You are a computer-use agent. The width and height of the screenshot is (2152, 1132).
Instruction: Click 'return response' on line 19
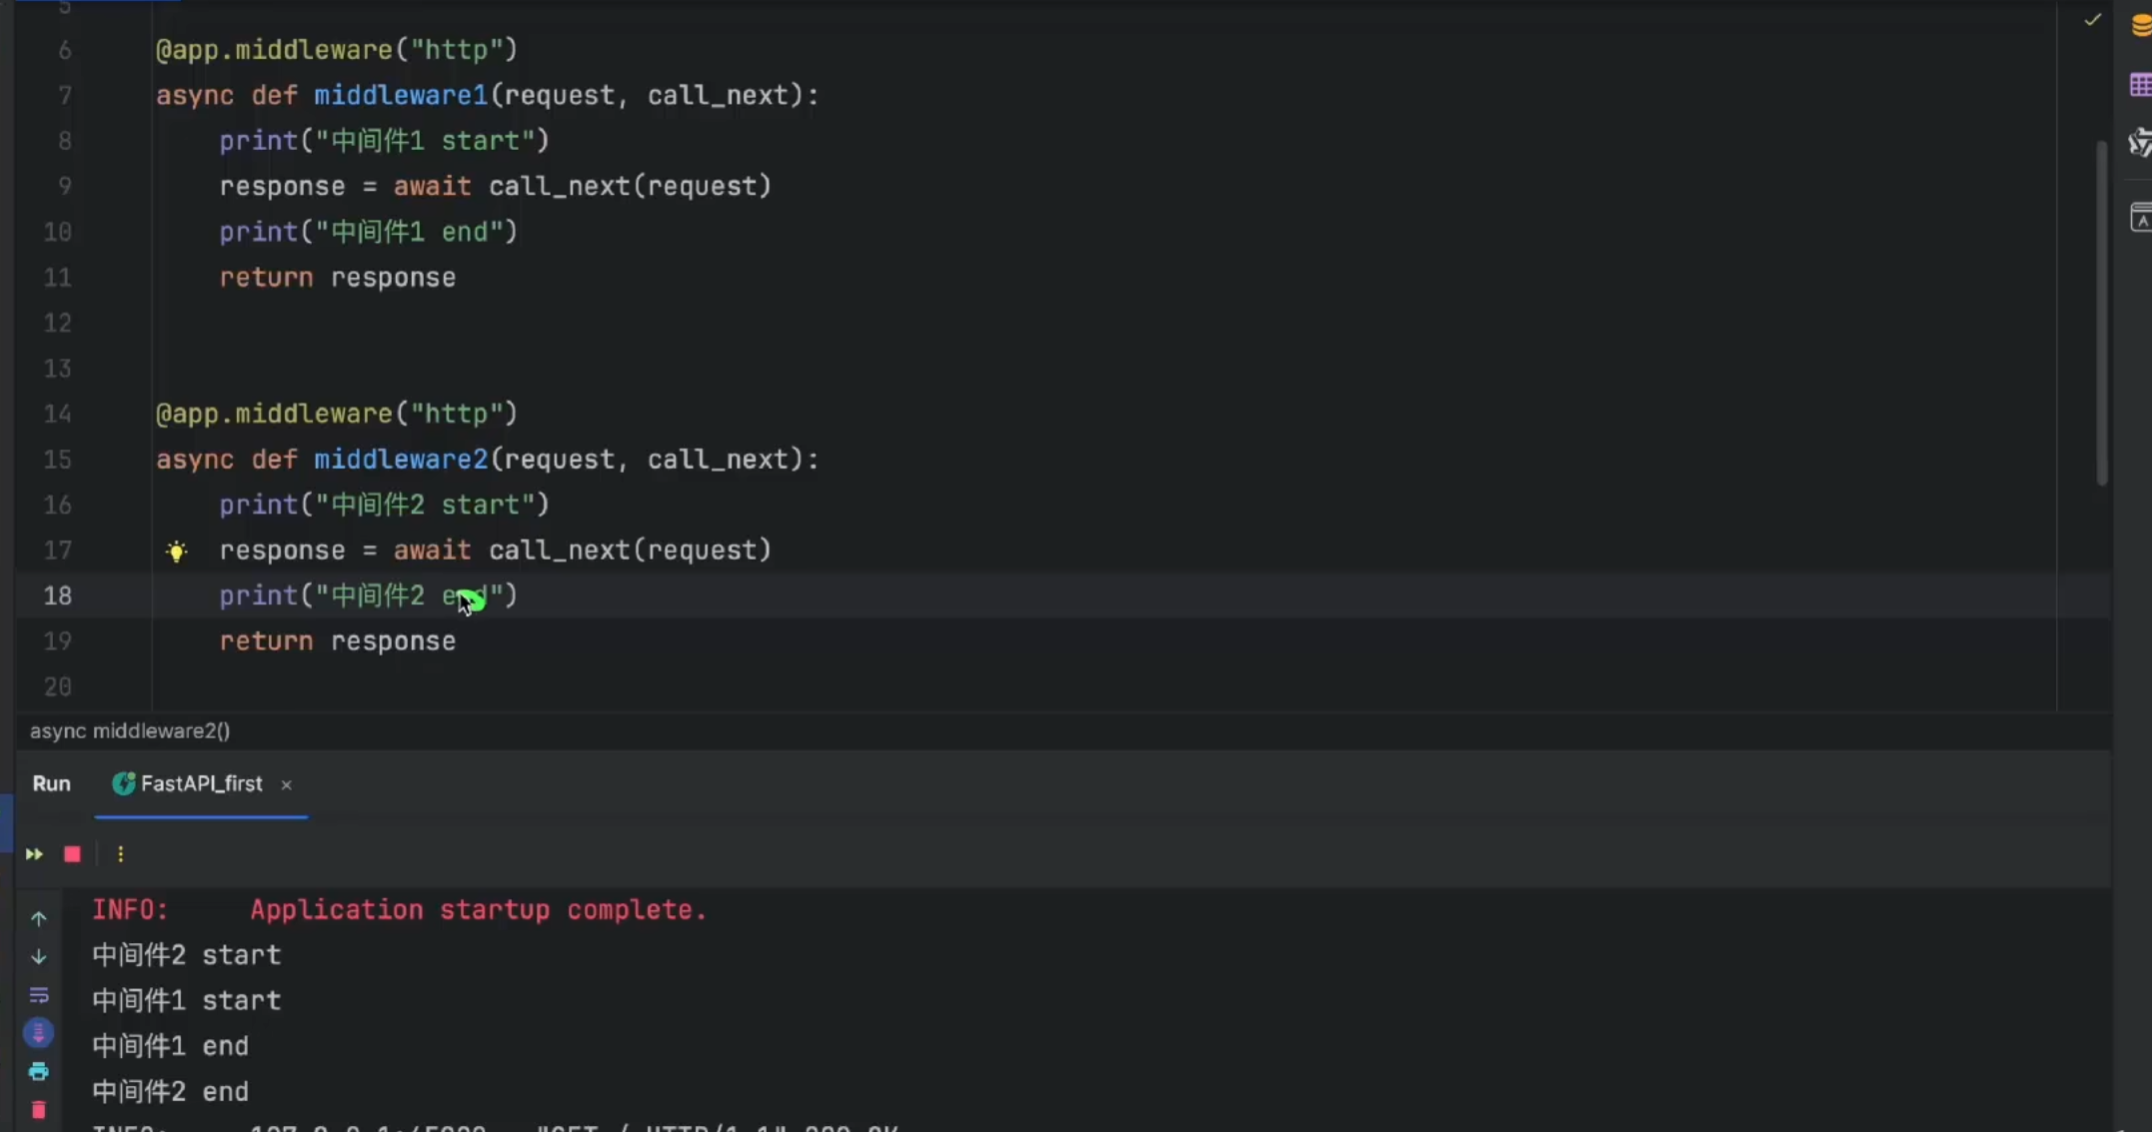pos(337,642)
